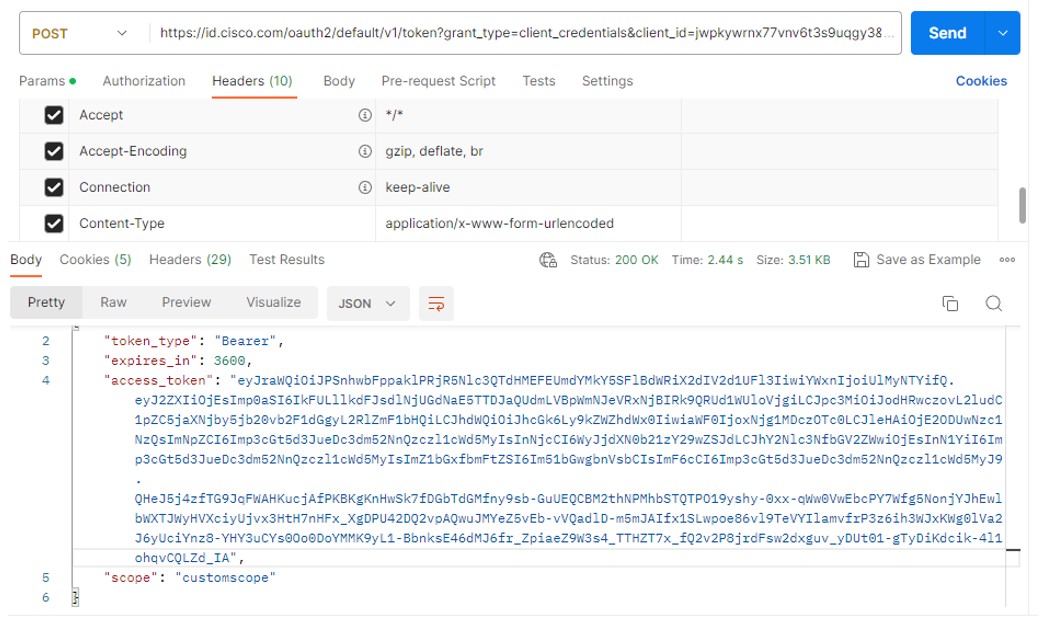Click the info icon for Accept-Encoding header
This screenshot has width=1045, height=631.
pyautogui.click(x=365, y=151)
